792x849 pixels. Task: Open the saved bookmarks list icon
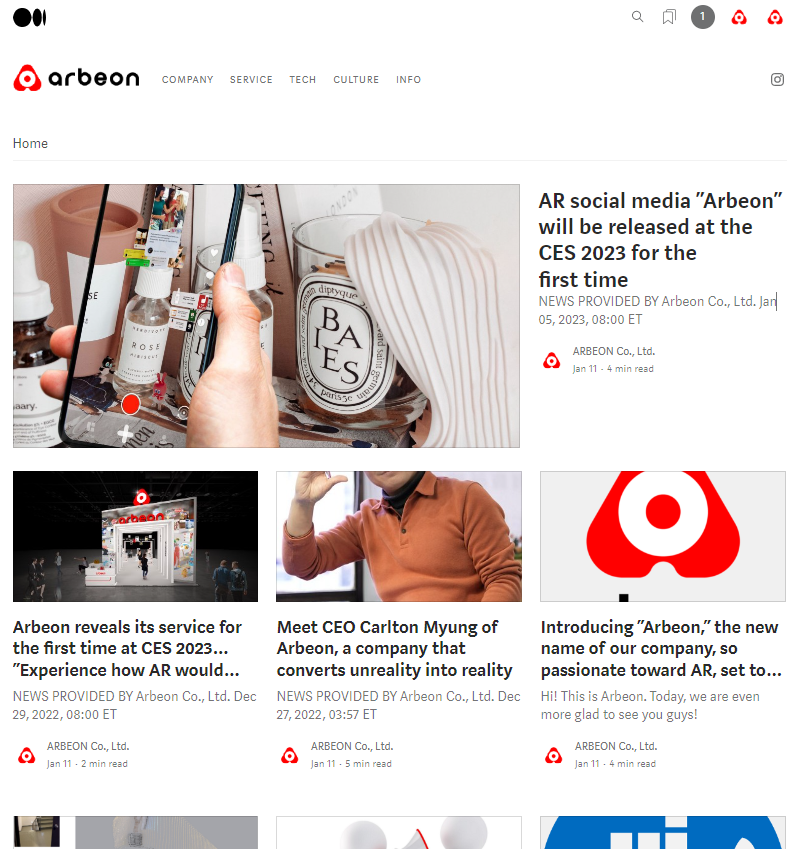tap(669, 17)
